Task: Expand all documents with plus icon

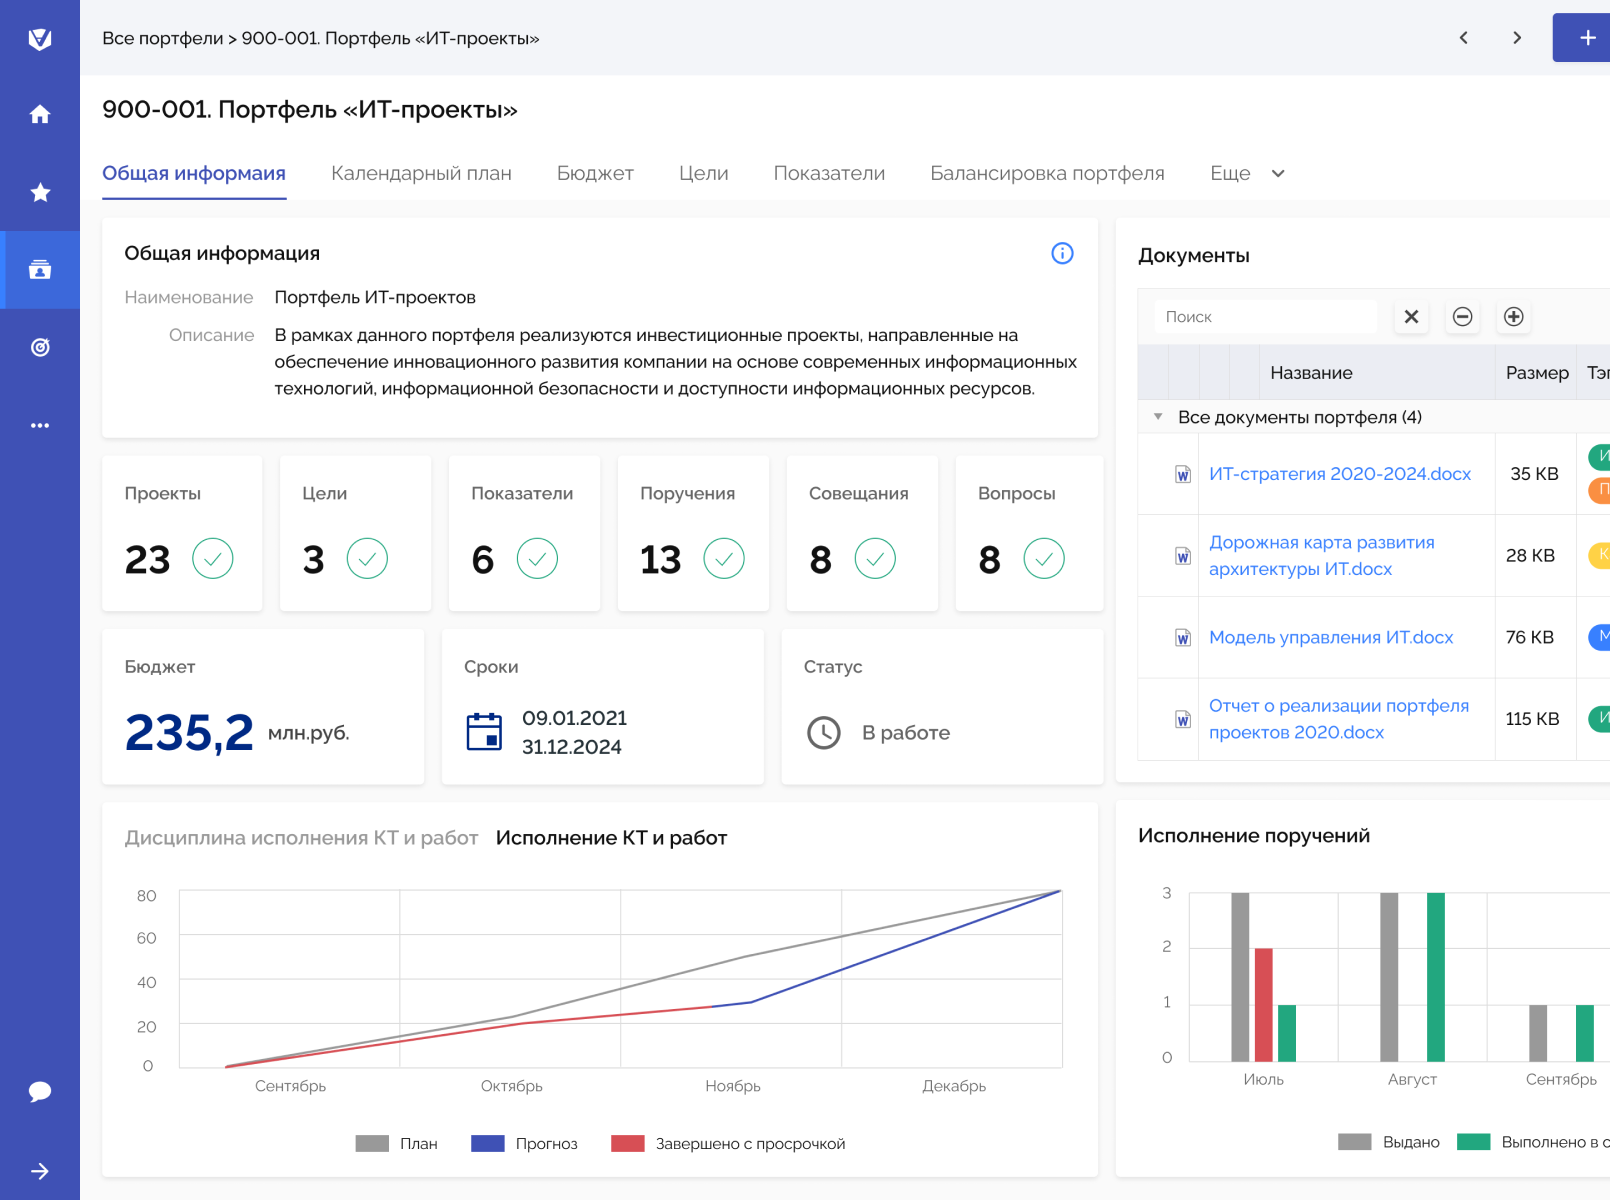Action: [x=1513, y=317]
